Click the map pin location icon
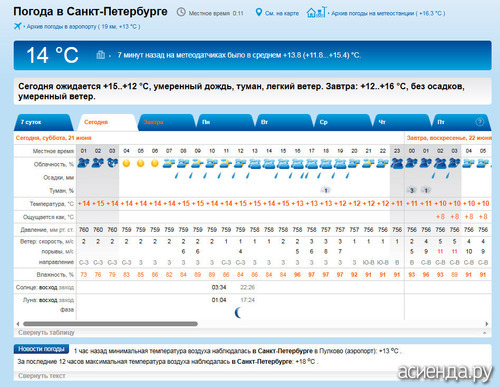This screenshot has height=387, width=500. click(259, 12)
